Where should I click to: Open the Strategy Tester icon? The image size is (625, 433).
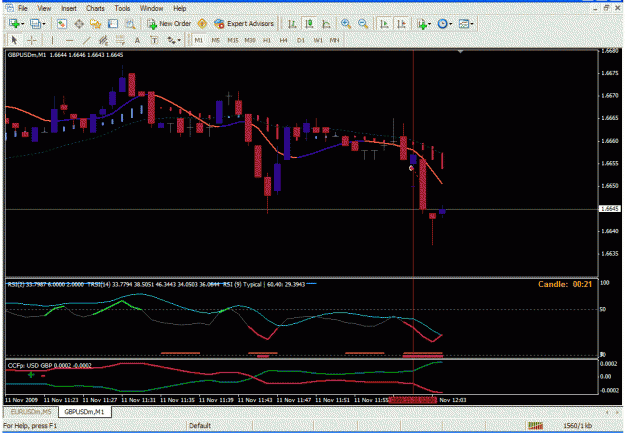coord(130,24)
